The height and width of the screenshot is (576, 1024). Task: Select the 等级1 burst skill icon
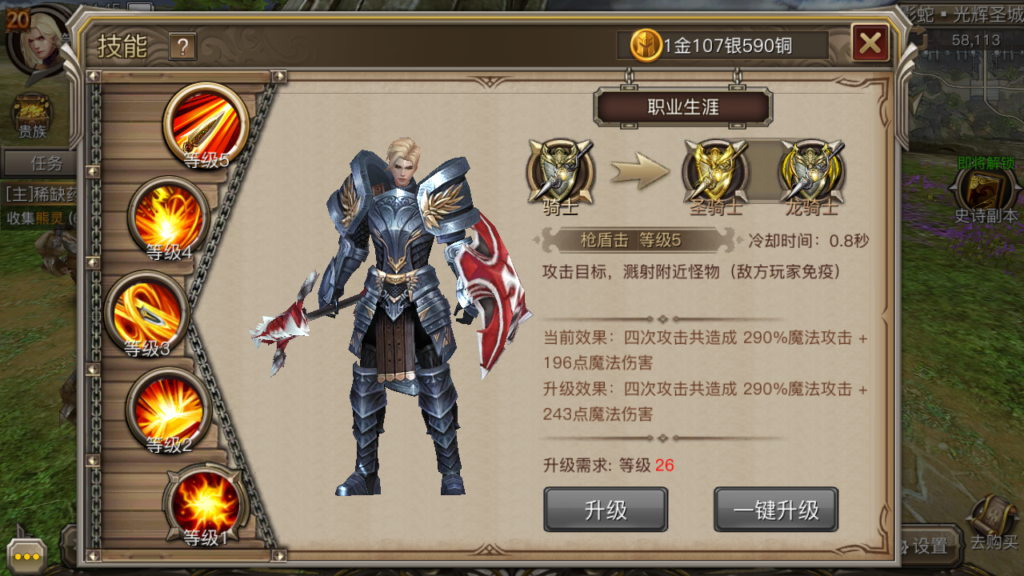[x=206, y=505]
